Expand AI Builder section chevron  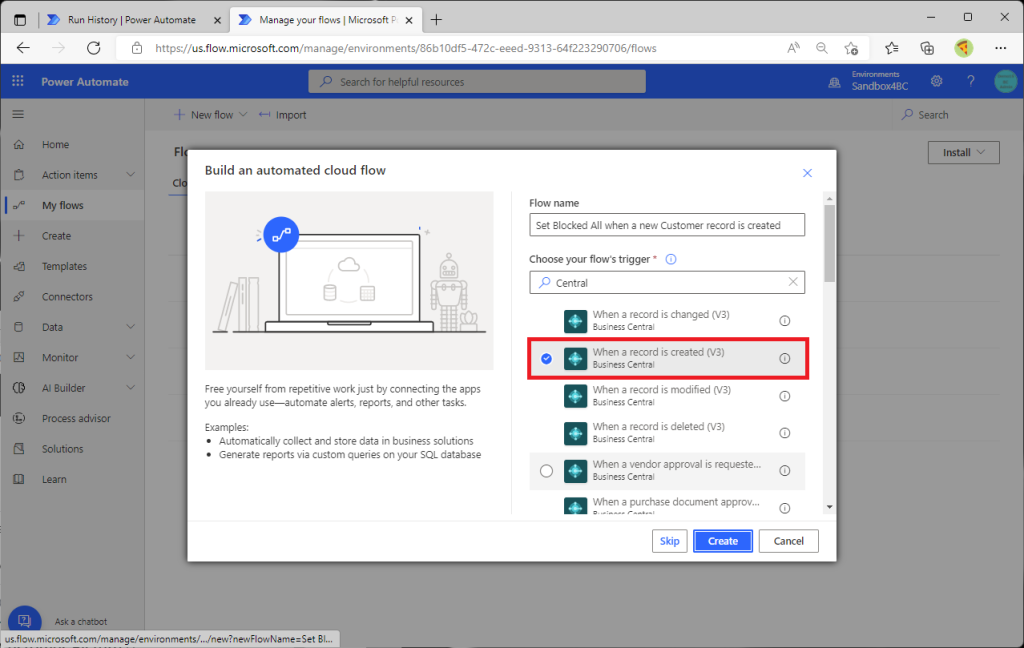(x=131, y=388)
